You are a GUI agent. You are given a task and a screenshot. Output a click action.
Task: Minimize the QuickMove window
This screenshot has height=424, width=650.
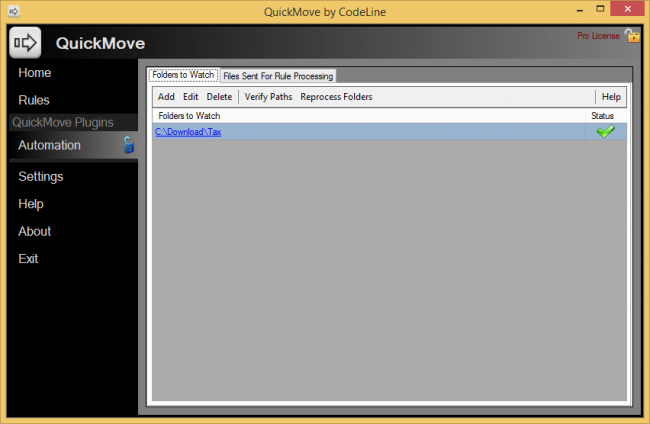click(x=580, y=9)
